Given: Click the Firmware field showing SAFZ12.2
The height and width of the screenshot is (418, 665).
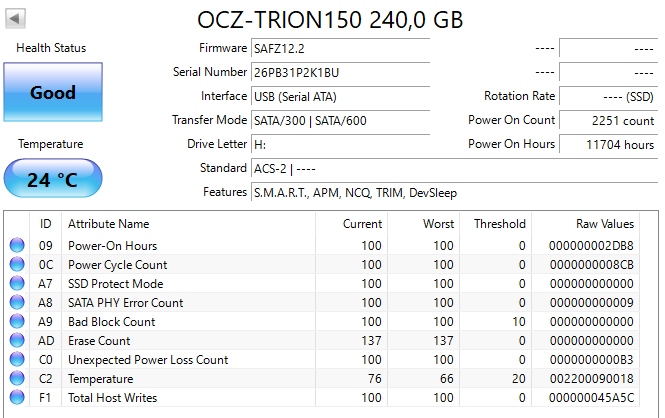Looking at the screenshot, I should 340,48.
